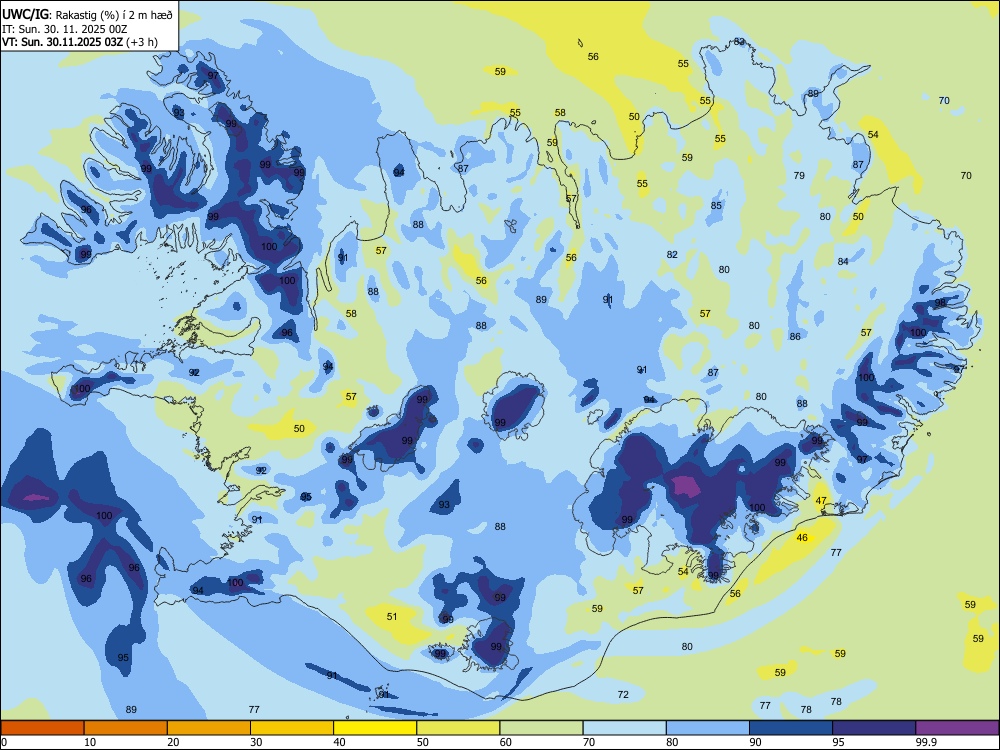Select the initial time line 'IT: Sun. 30. 11. 2025 00Z'
1000x750 pixels.
pyautogui.click(x=64, y=29)
